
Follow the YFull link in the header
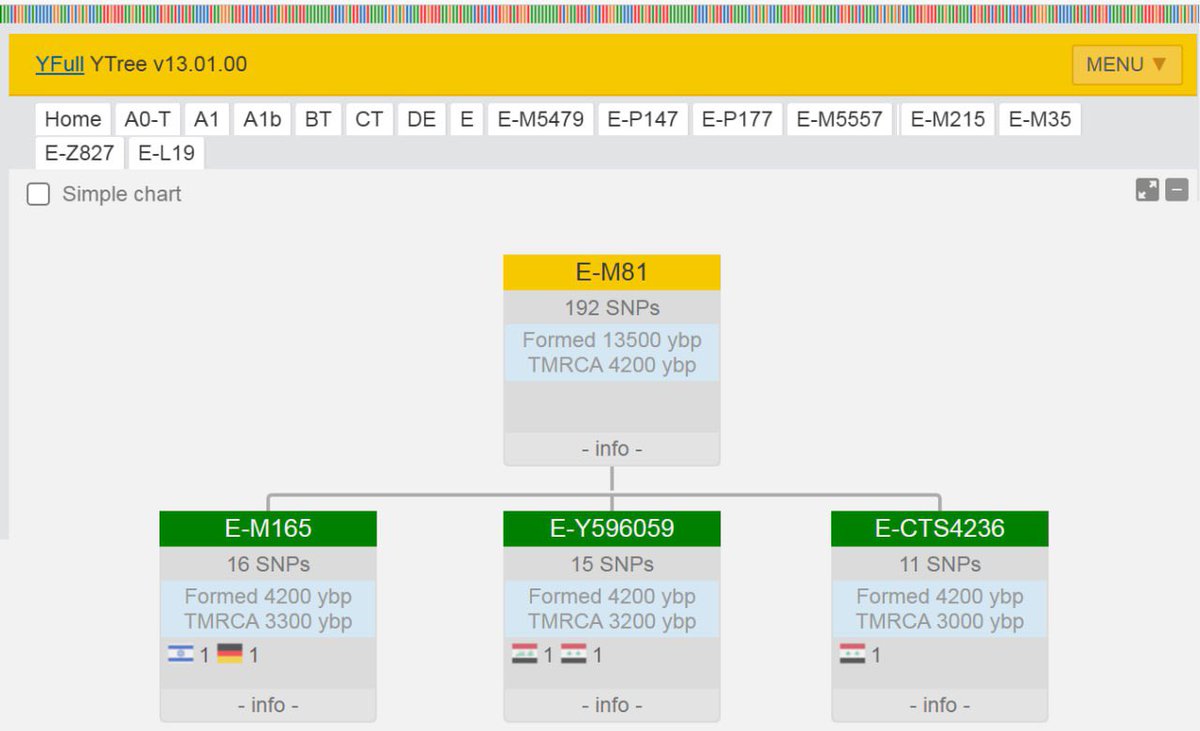point(60,64)
